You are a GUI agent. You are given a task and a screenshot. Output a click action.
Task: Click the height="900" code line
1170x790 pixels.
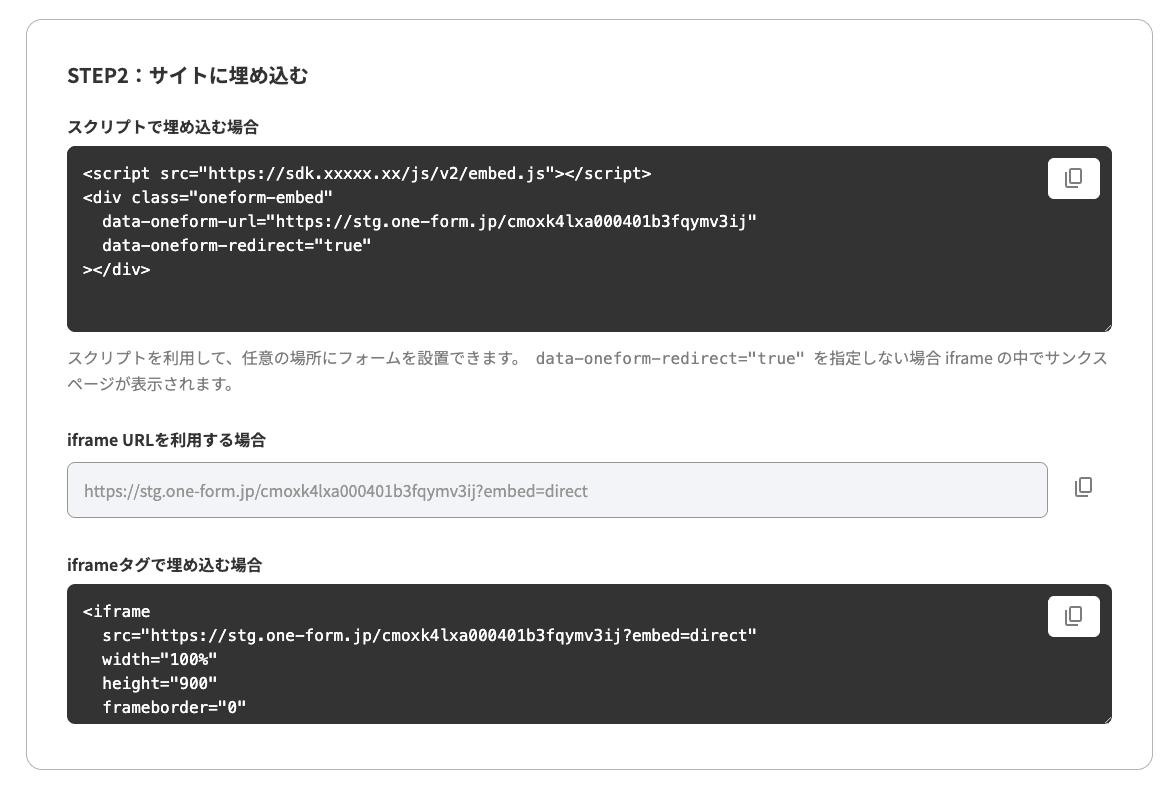coord(160,683)
